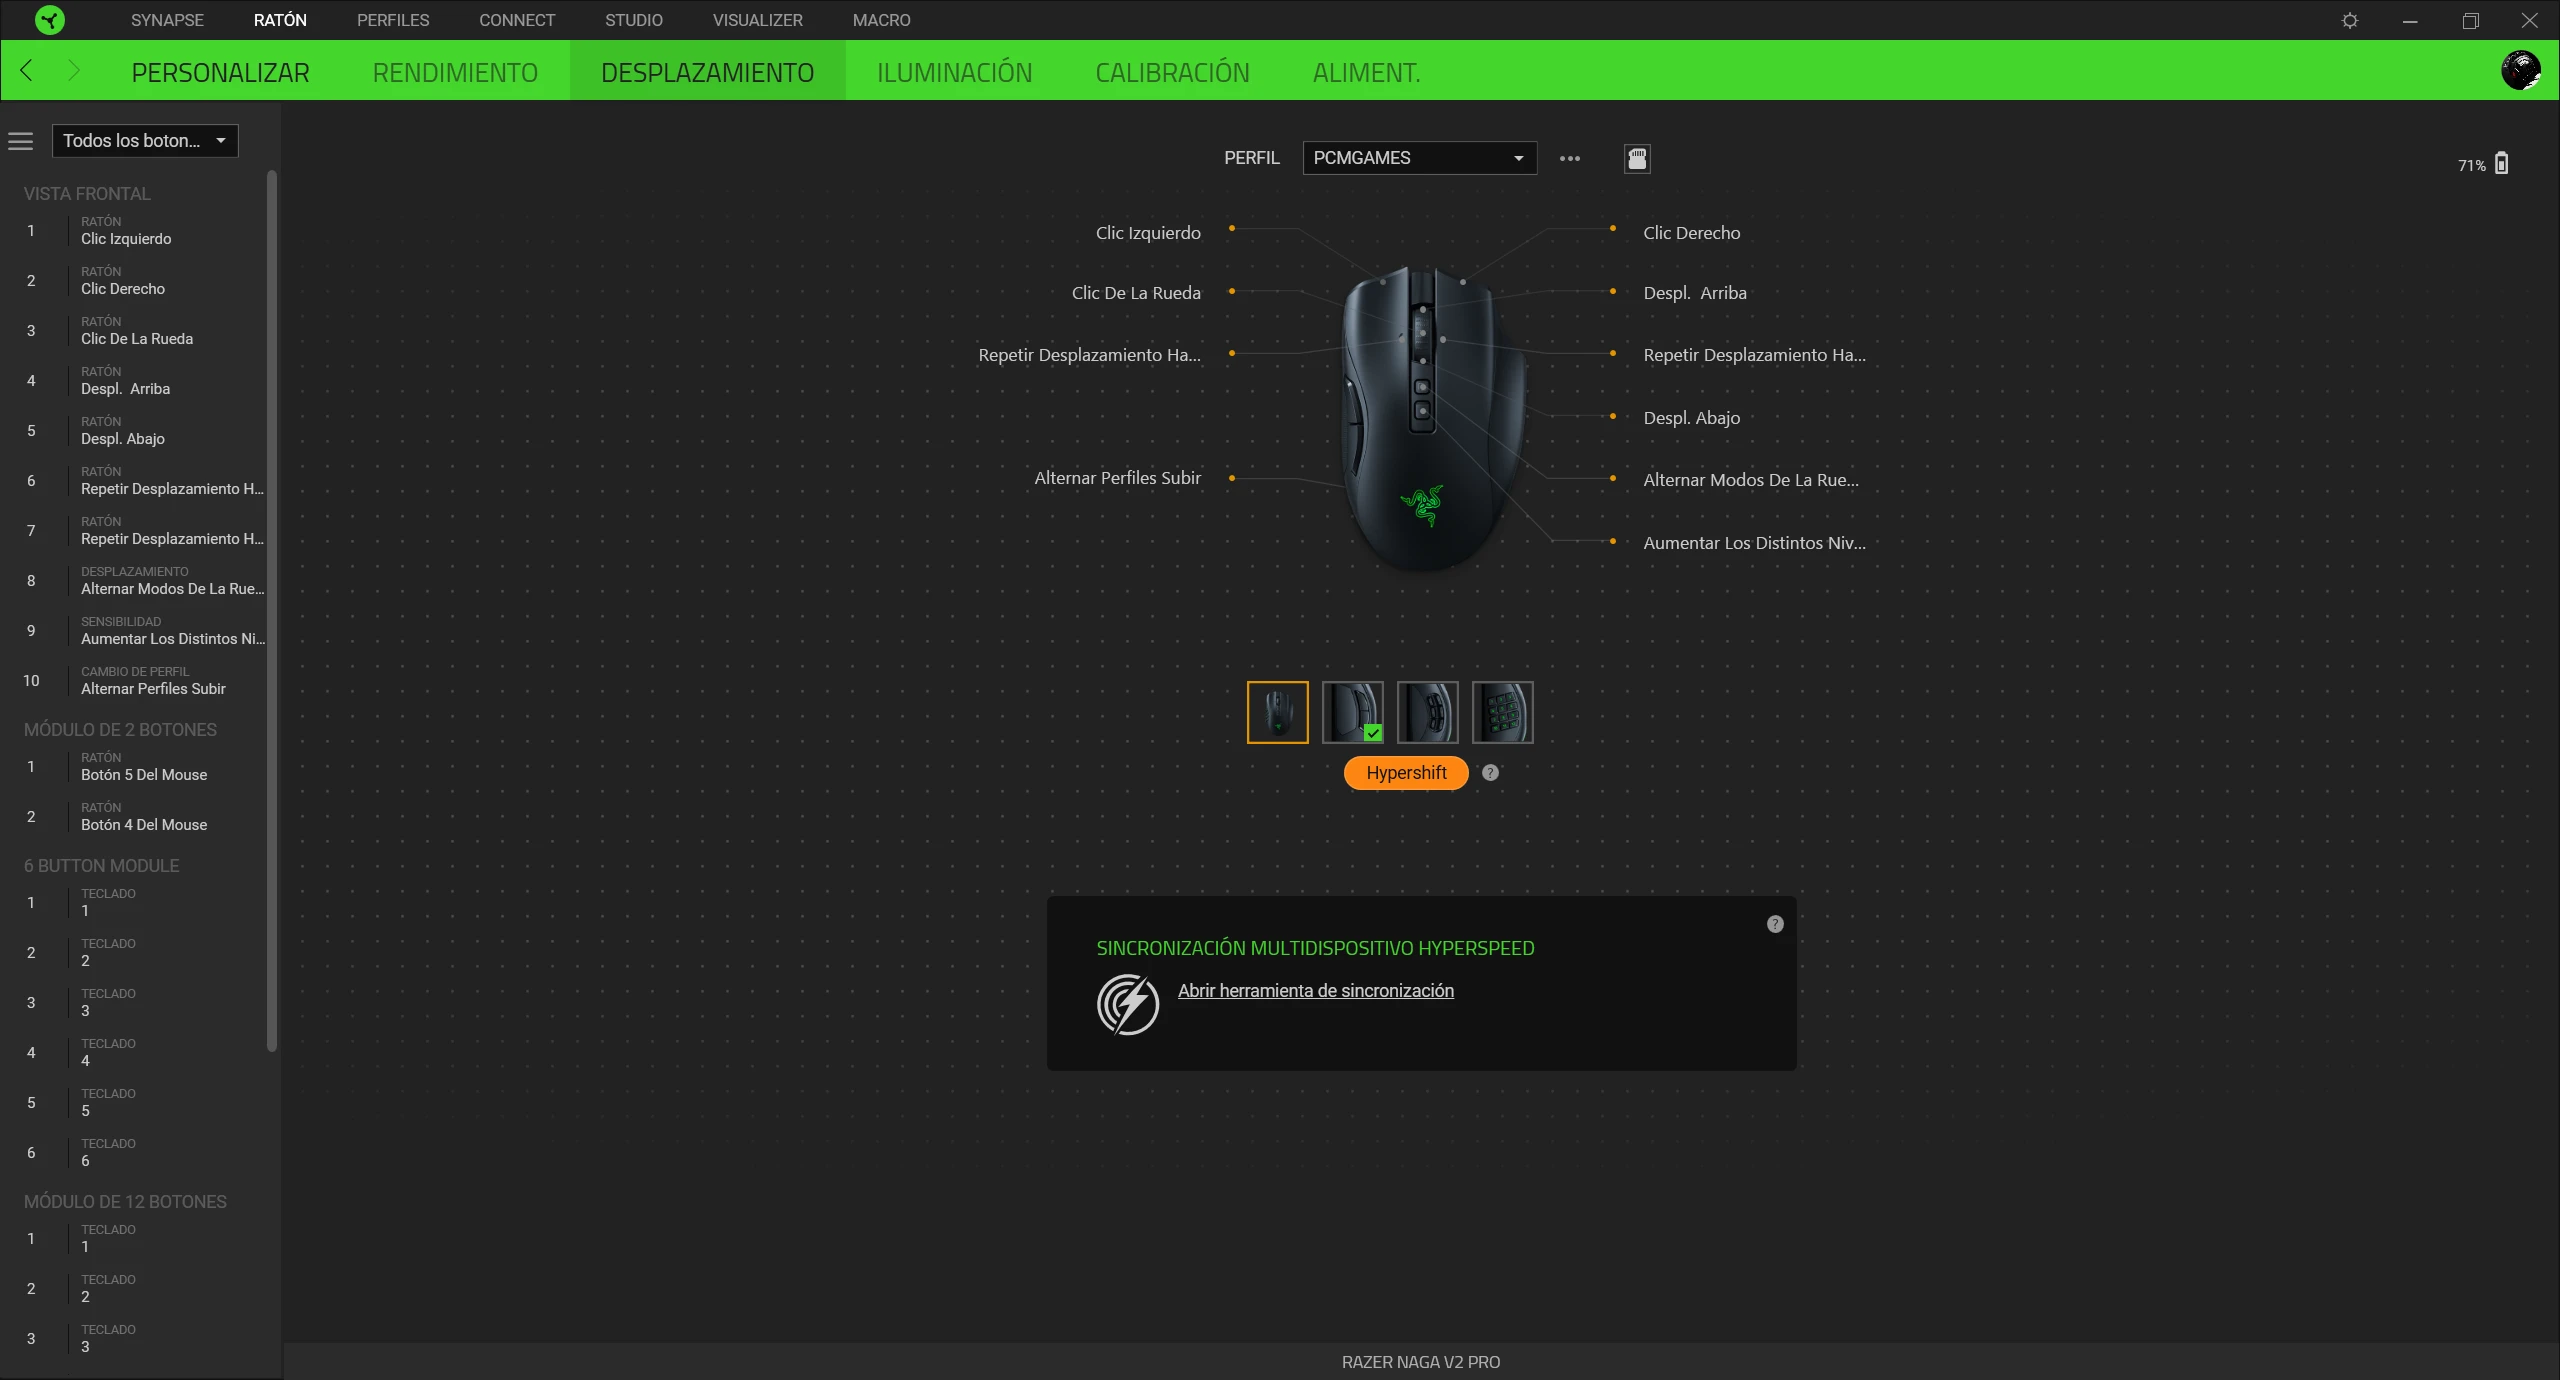2560x1380 pixels.
Task: Click Despl. Arriba label on diagram
Action: tap(1695, 293)
